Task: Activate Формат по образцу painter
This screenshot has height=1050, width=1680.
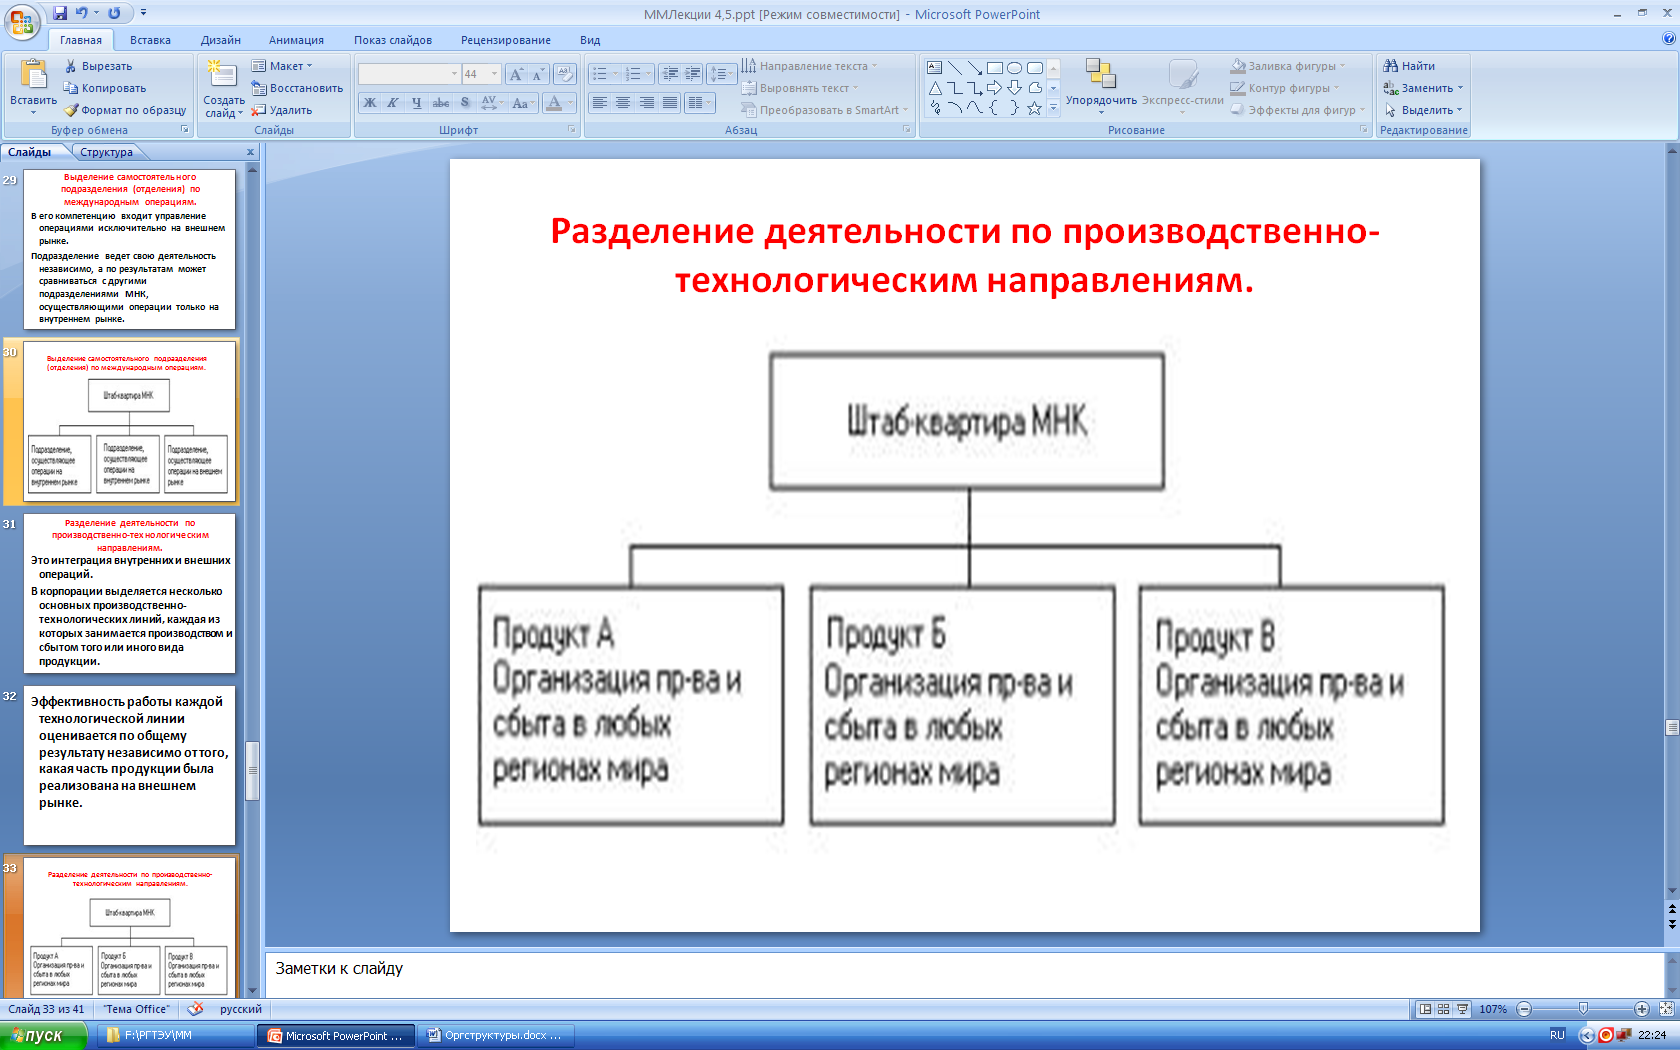Action: (125, 110)
